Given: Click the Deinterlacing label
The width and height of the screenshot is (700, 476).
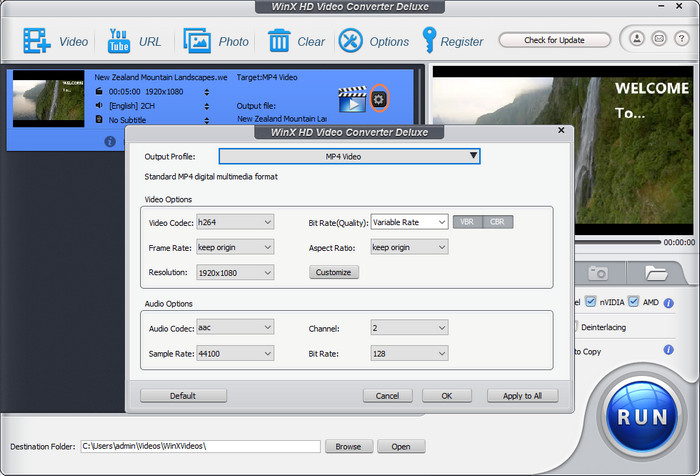Looking at the screenshot, I should (x=603, y=327).
